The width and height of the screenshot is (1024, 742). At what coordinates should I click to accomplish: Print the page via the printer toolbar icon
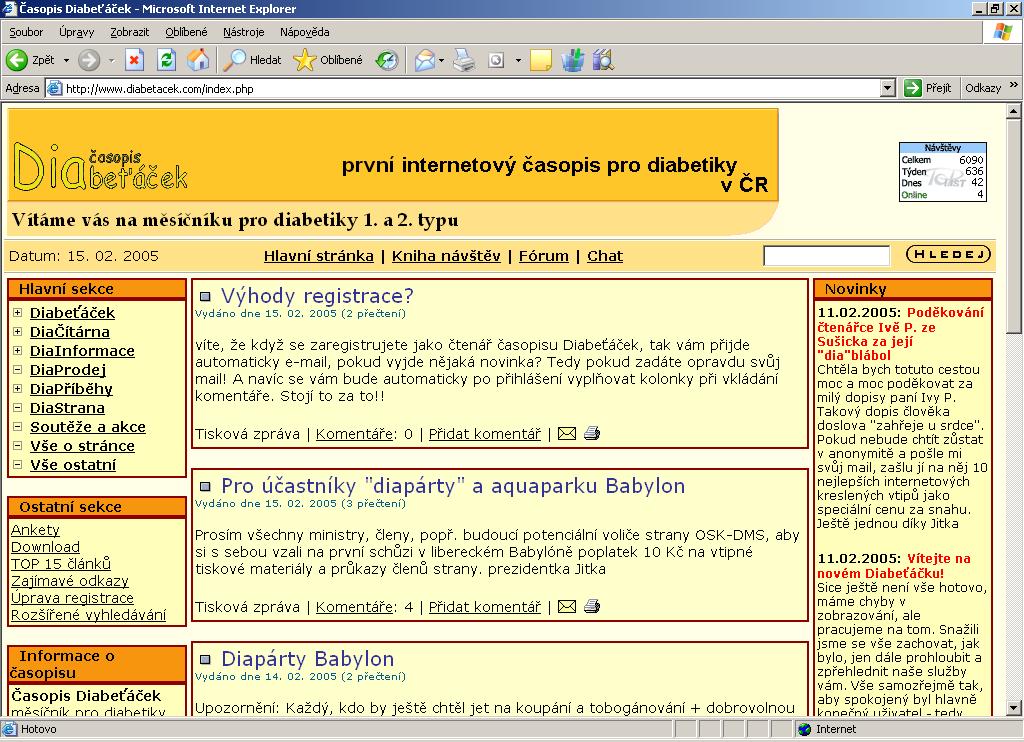coord(464,60)
